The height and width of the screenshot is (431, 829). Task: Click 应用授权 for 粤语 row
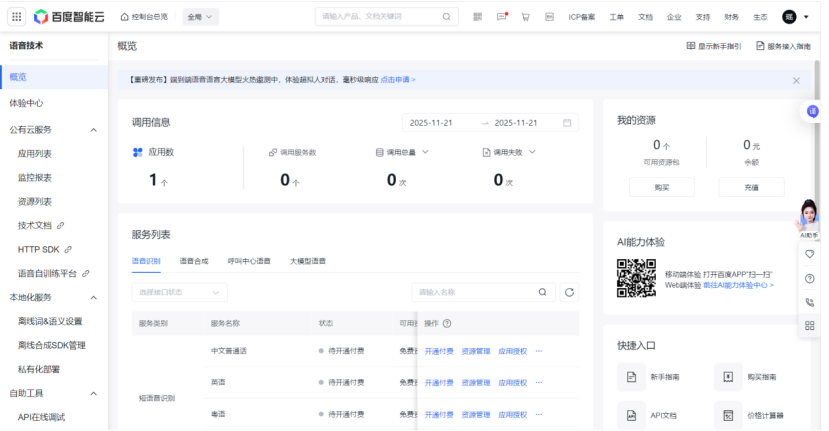pyautogui.click(x=512, y=415)
